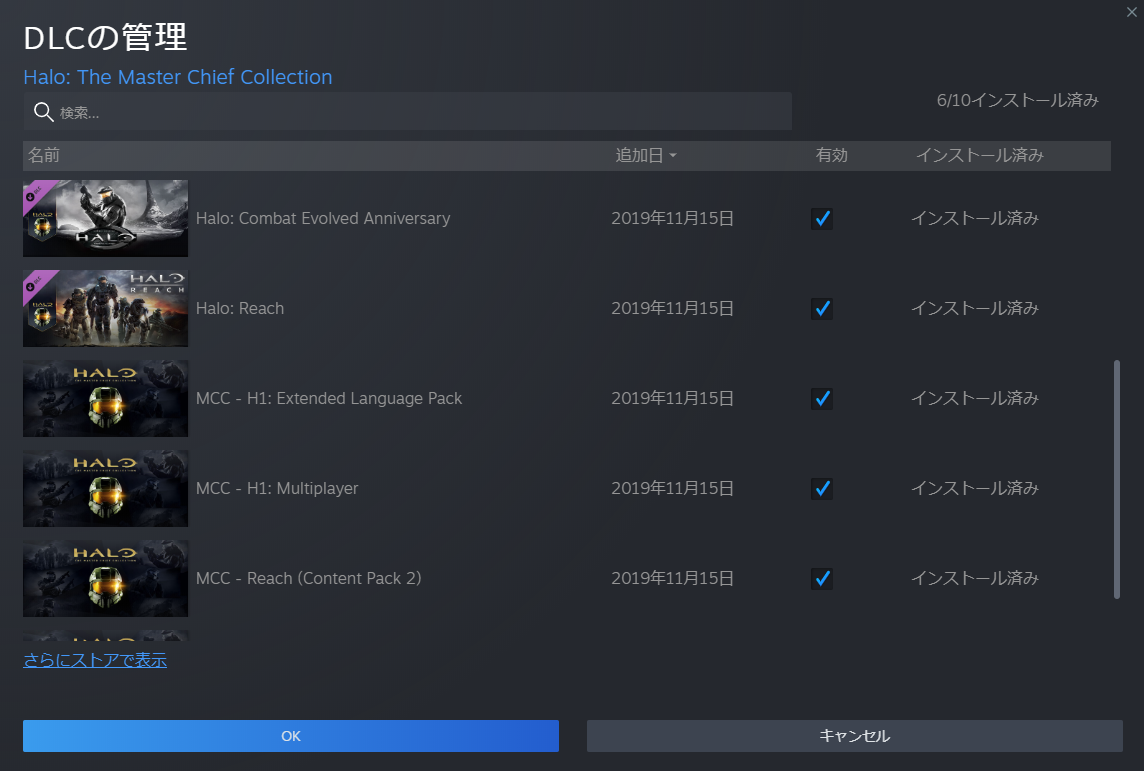The image size is (1144, 771).
Task: Confirm with the OK button
Action: [291, 736]
